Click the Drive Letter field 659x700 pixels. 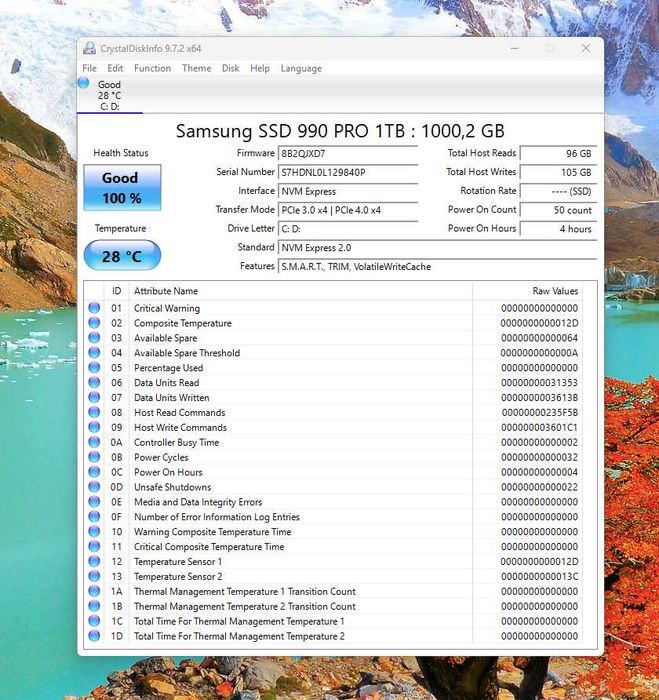[x=348, y=229]
